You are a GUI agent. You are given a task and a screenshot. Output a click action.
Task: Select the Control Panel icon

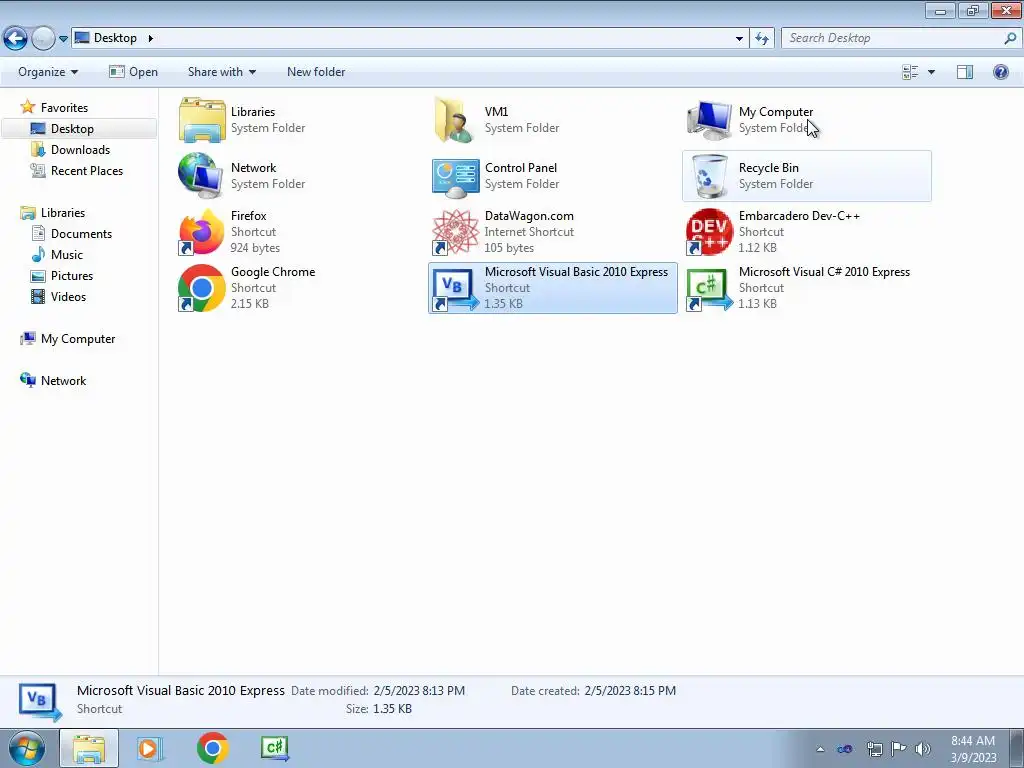455,177
